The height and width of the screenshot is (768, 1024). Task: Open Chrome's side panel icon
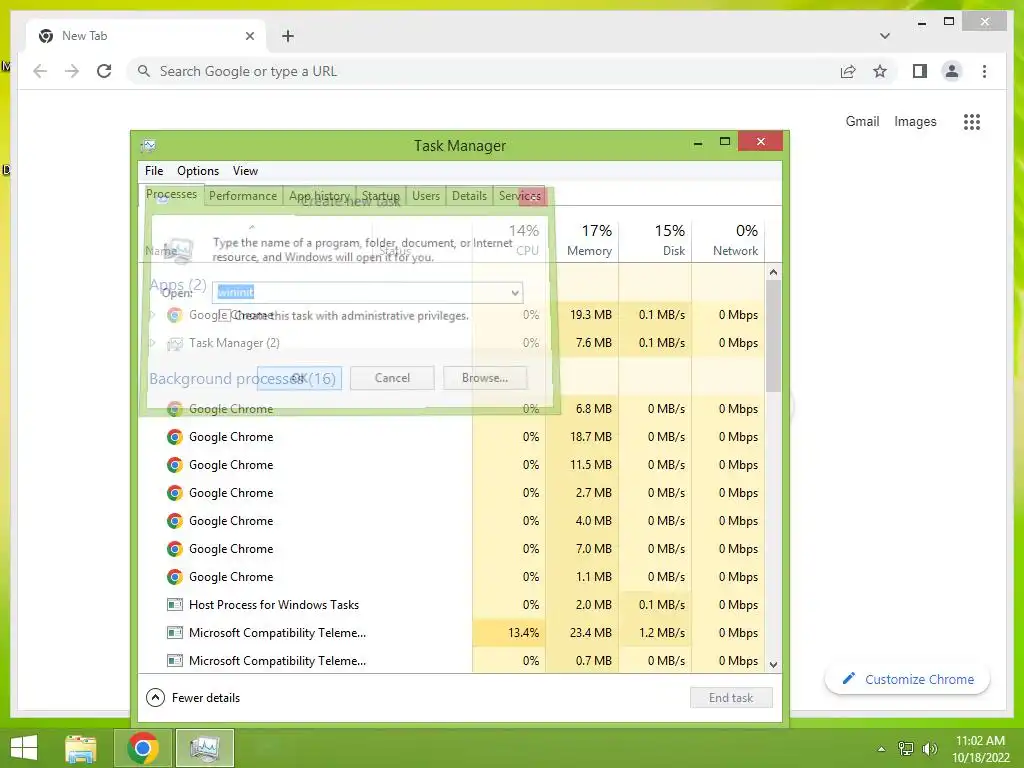(920, 71)
